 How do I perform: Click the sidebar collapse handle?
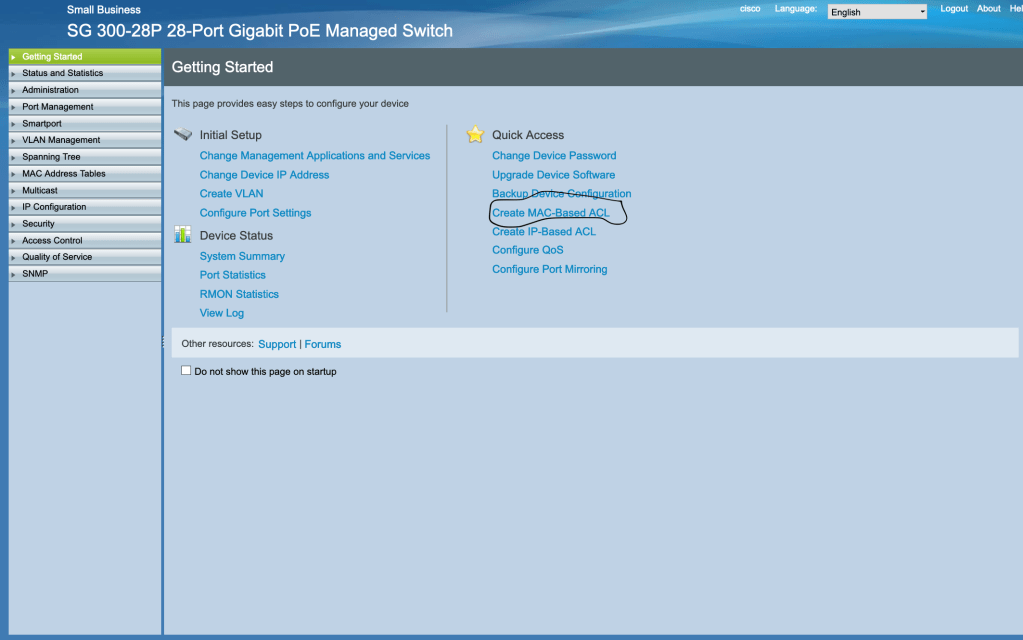163,343
